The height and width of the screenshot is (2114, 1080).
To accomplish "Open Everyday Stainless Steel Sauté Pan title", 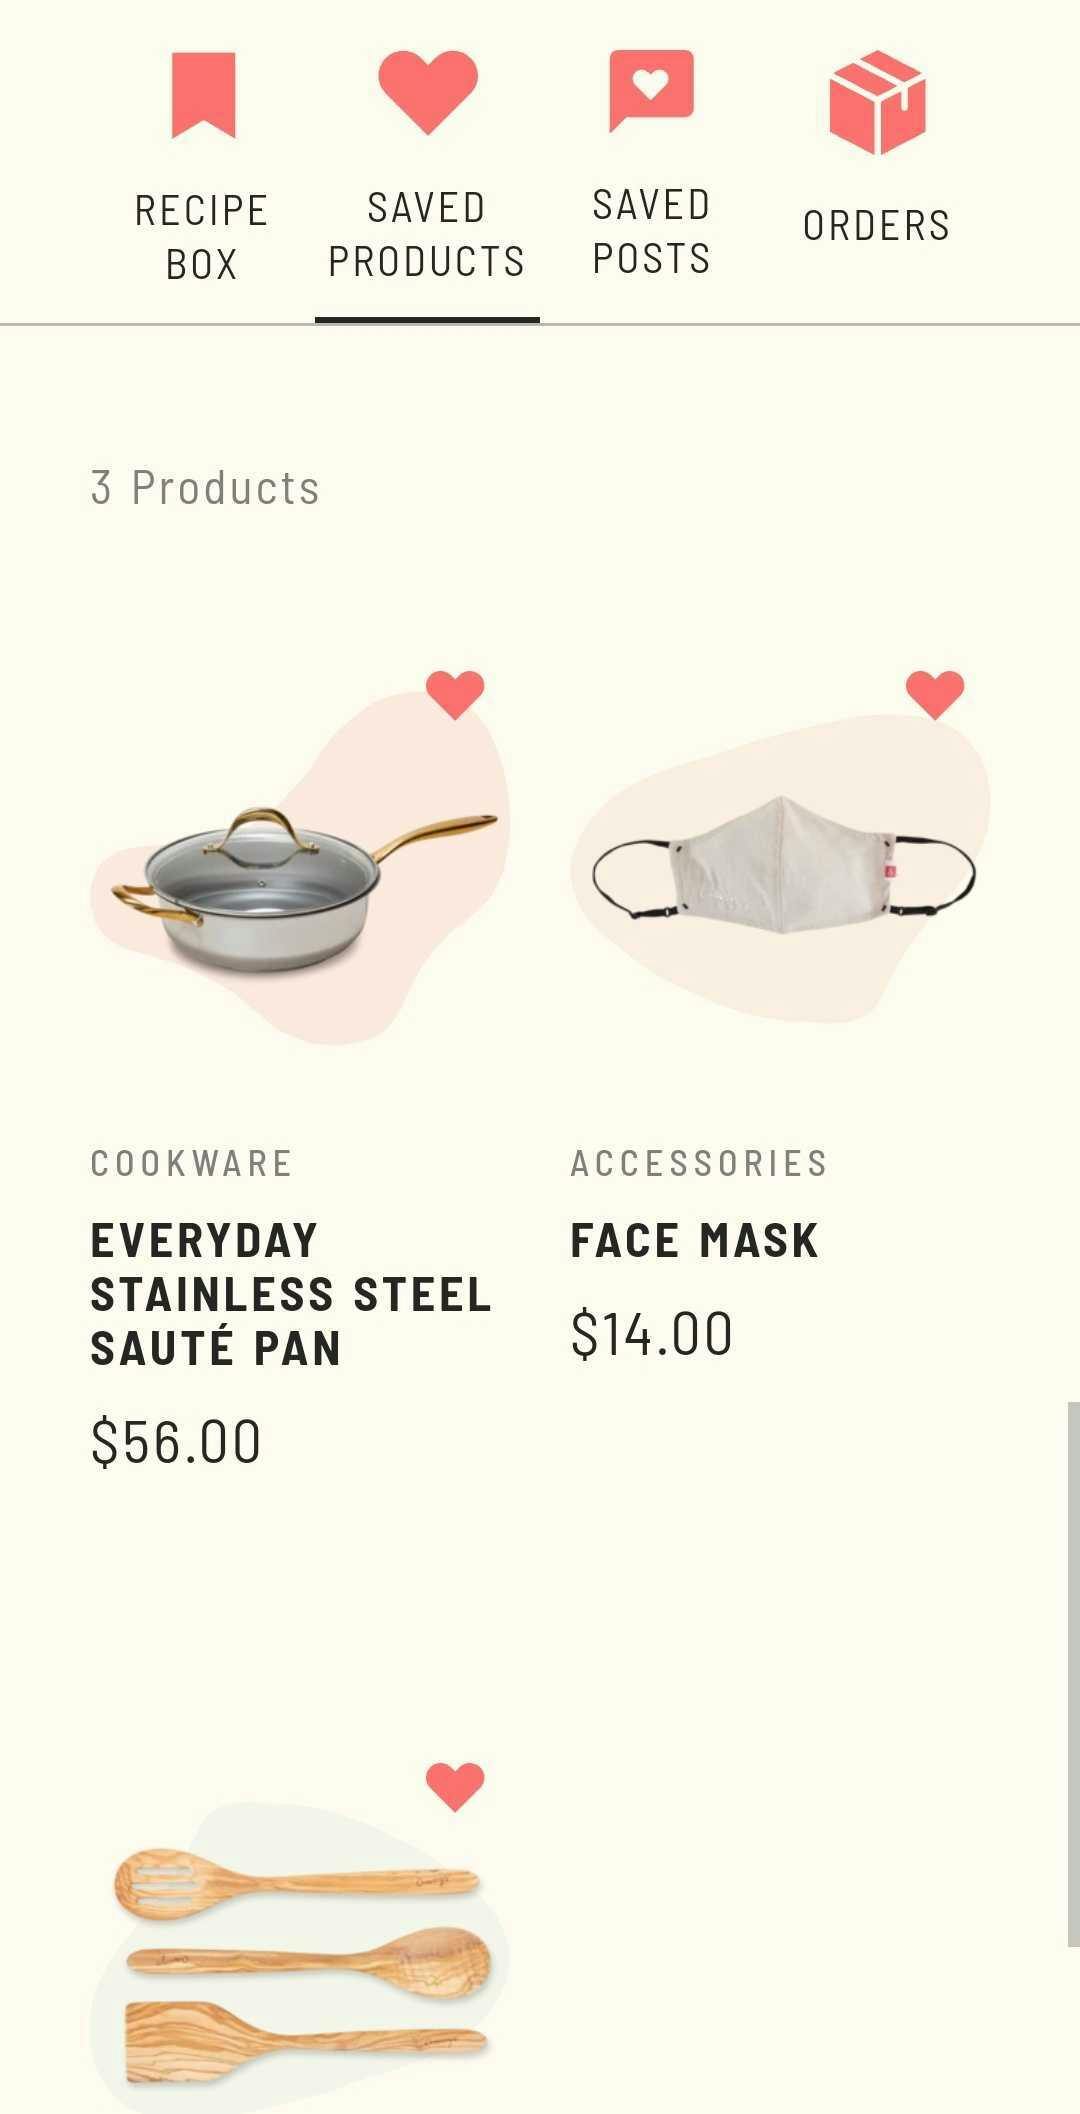I will click(291, 1294).
